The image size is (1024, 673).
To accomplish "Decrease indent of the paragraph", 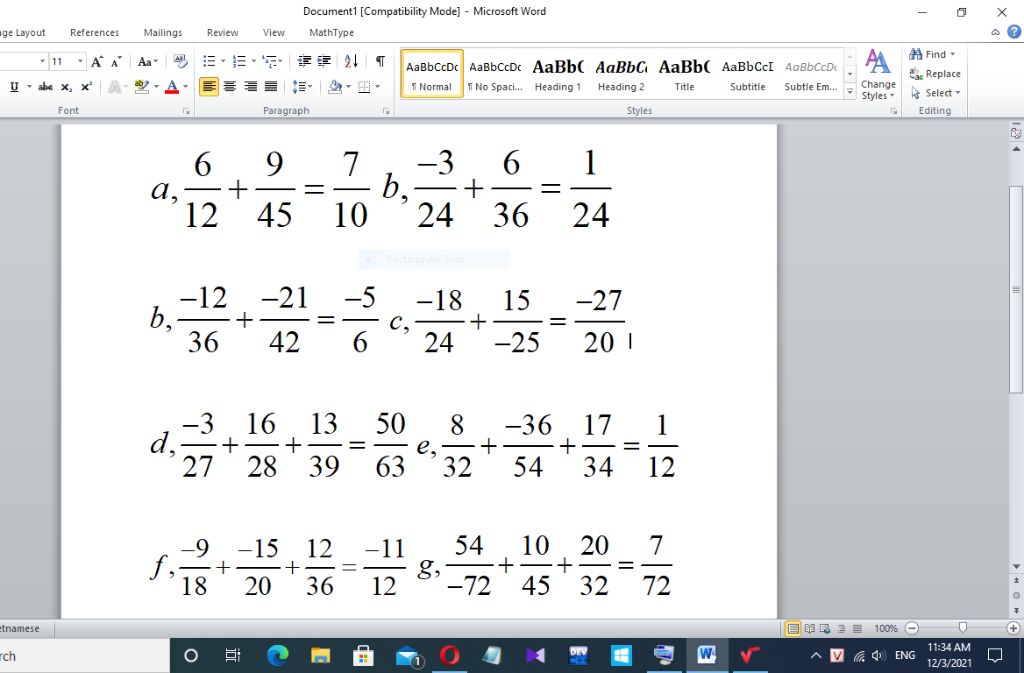I will click(x=304, y=61).
